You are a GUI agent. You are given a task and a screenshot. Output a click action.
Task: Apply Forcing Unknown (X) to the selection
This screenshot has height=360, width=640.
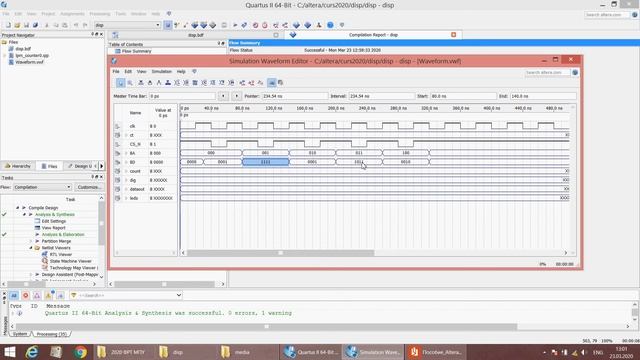click(141, 83)
